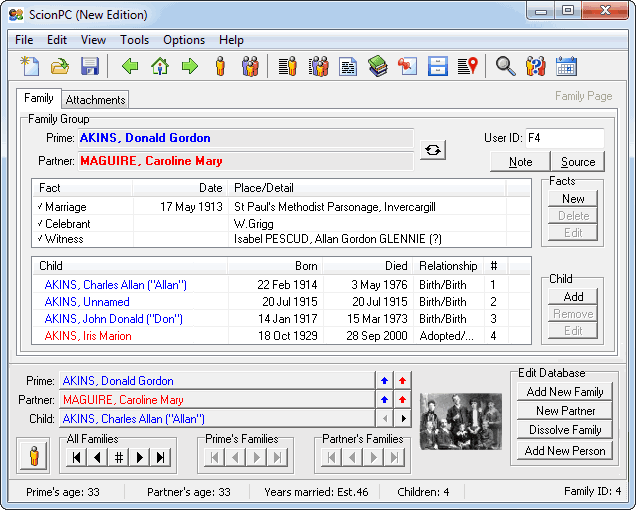This screenshot has height=510, width=636.
Task: Open the Options menu
Action: (x=184, y=40)
